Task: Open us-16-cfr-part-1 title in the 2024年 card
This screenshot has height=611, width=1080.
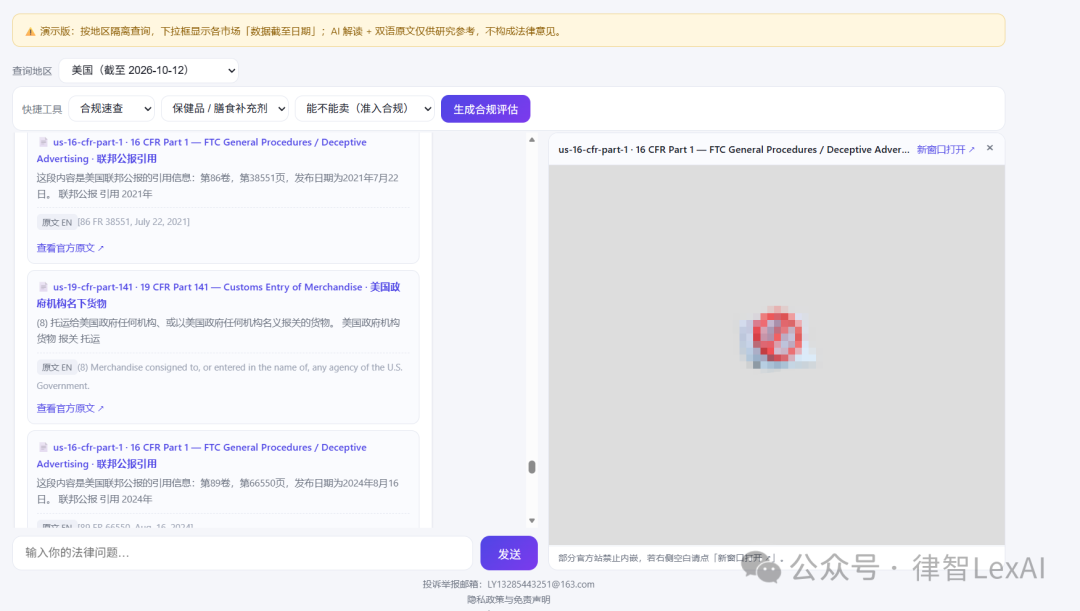Action: tap(202, 455)
